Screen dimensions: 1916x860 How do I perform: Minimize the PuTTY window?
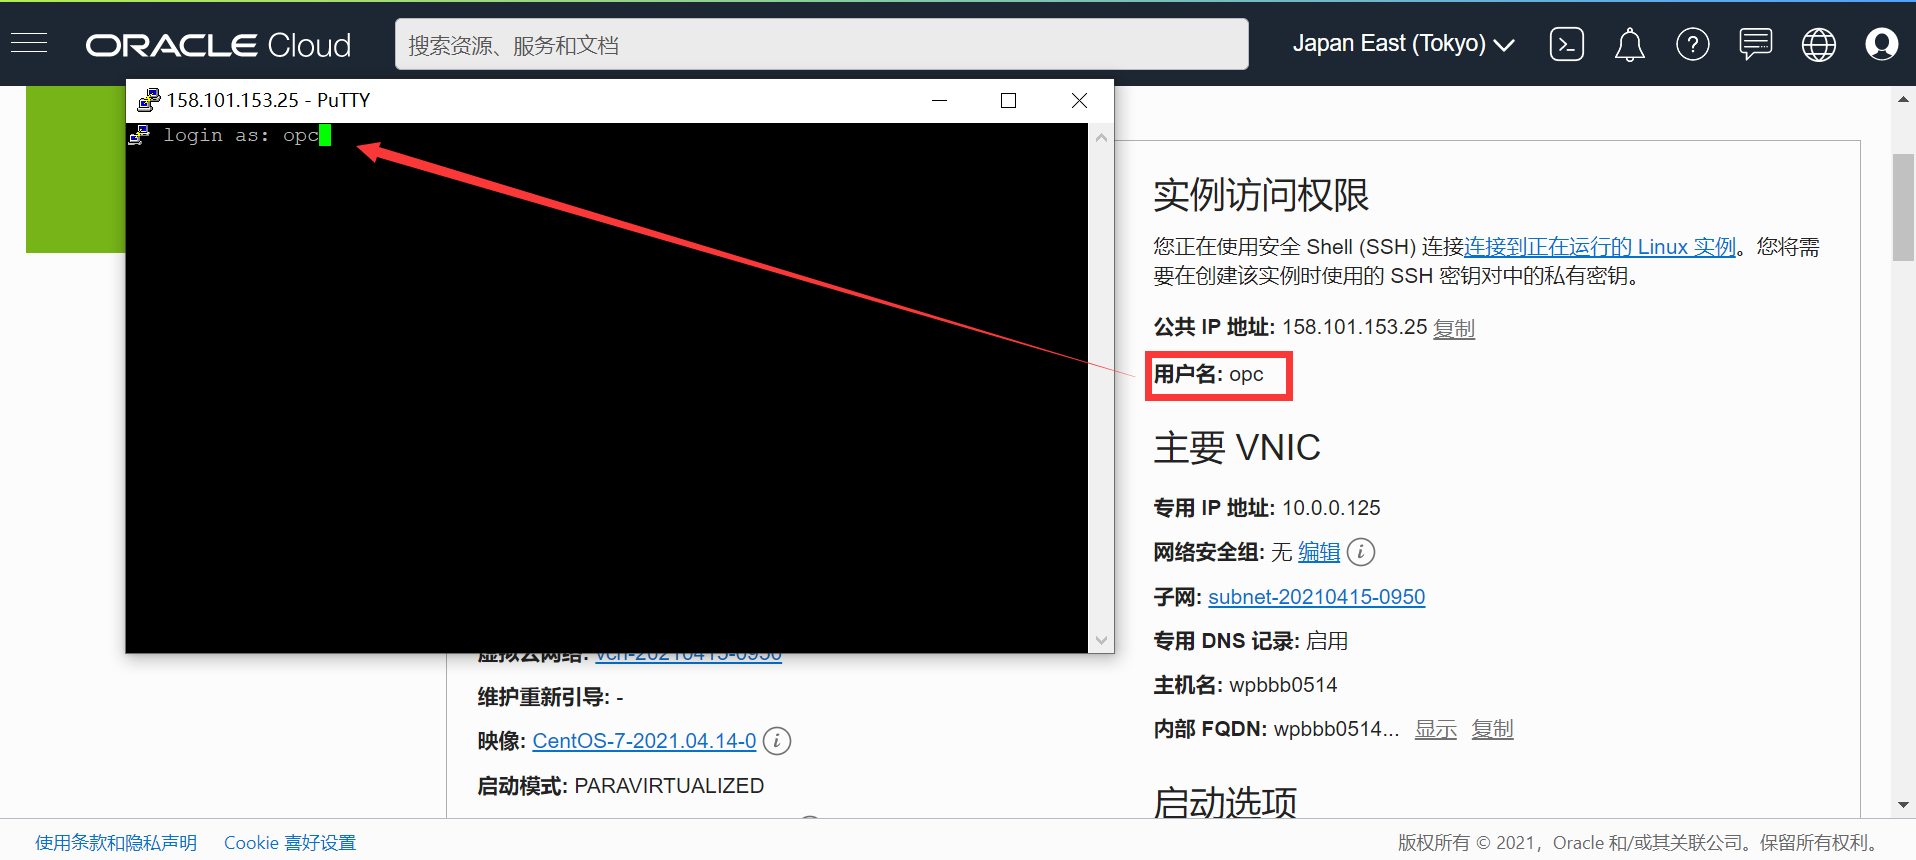[x=939, y=100]
